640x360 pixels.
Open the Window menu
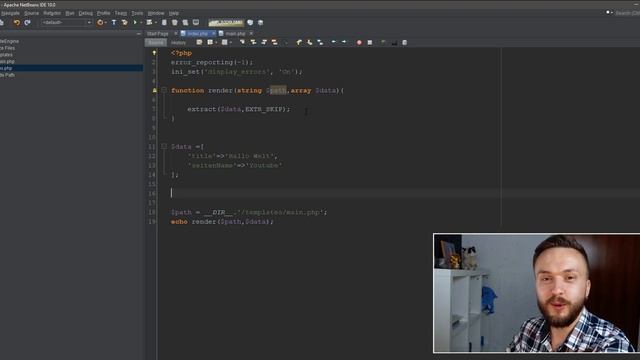(156, 13)
